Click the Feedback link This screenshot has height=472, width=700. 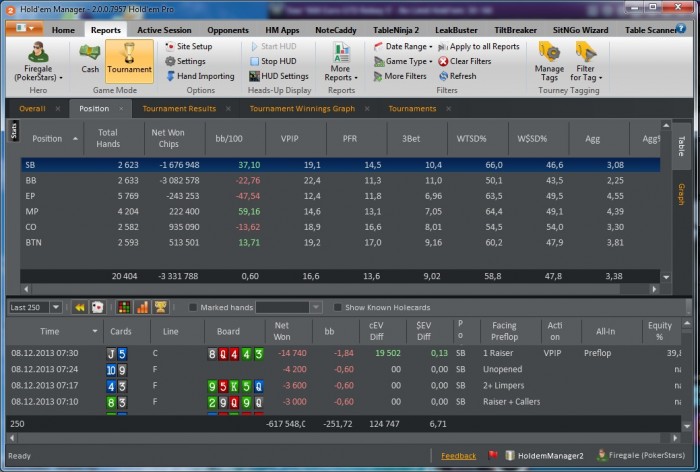click(x=458, y=456)
